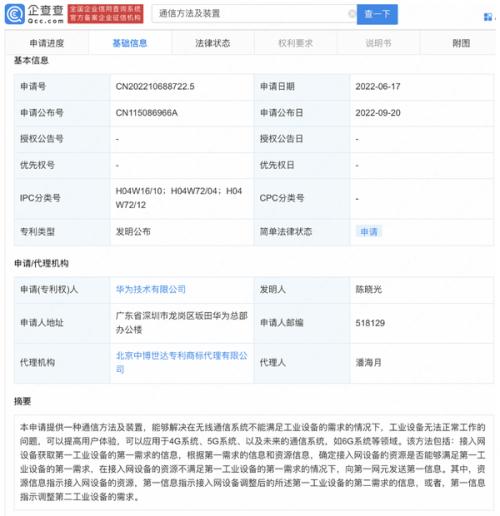This screenshot has height=516, width=500.
Task: Click the postal code 518129
Action: [370, 323]
